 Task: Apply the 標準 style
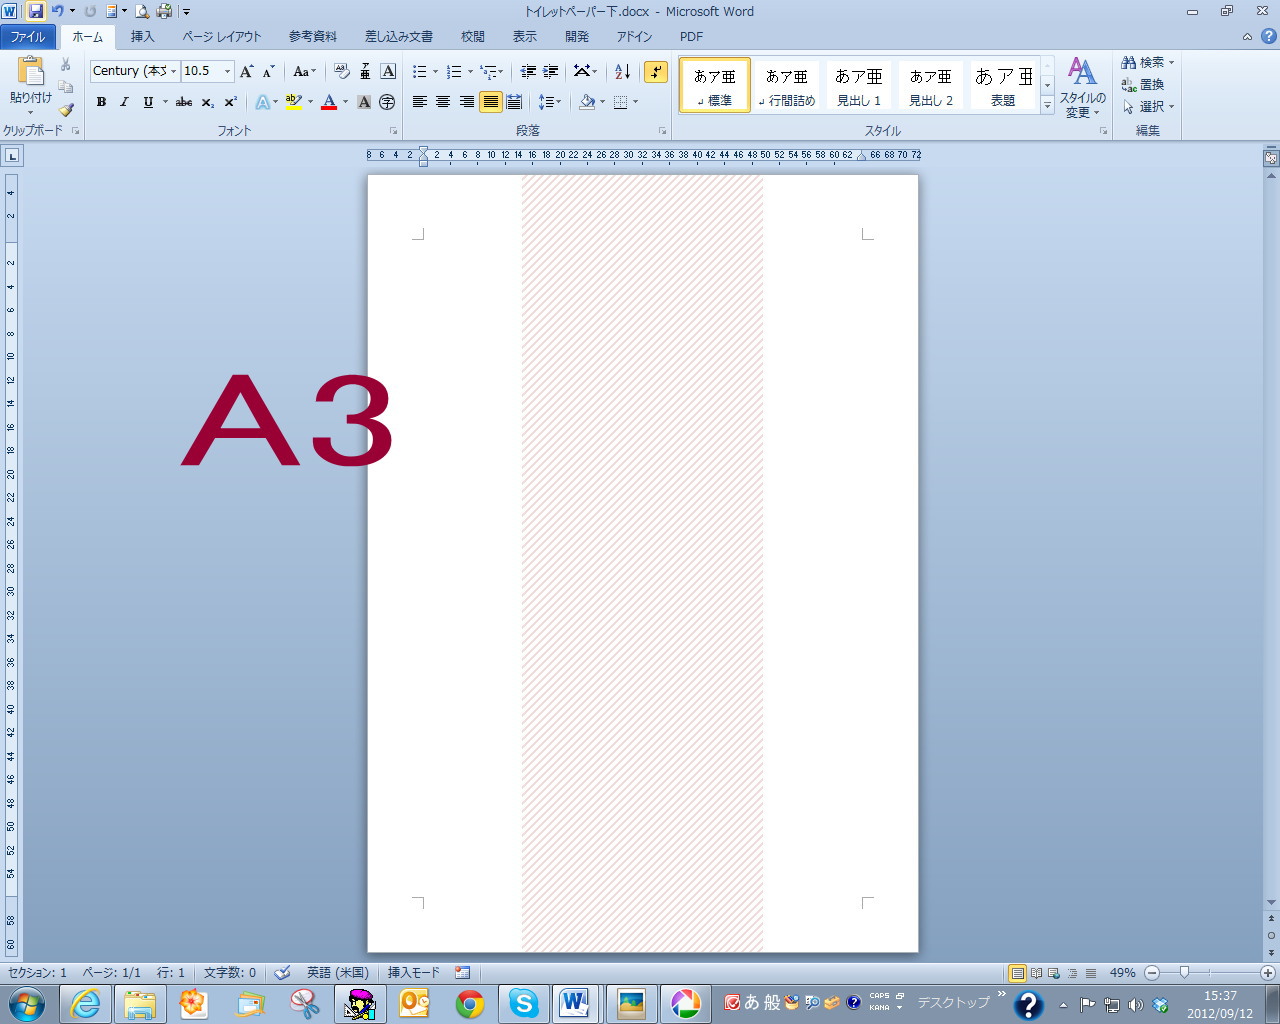[x=715, y=85]
